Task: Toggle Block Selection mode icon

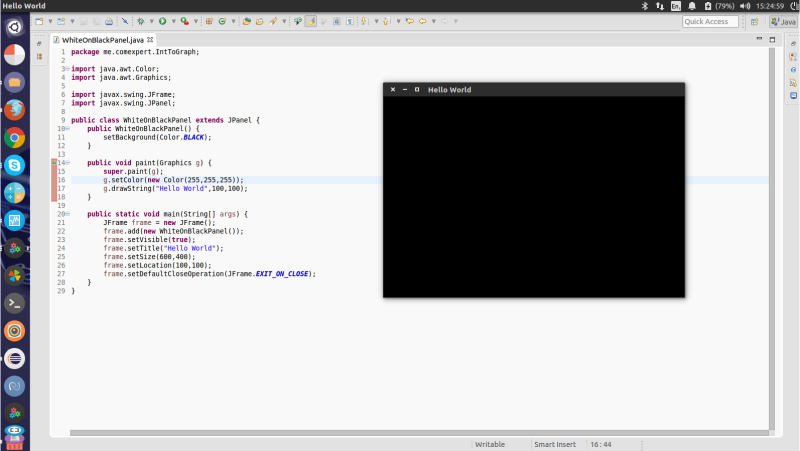Action: 336,21
